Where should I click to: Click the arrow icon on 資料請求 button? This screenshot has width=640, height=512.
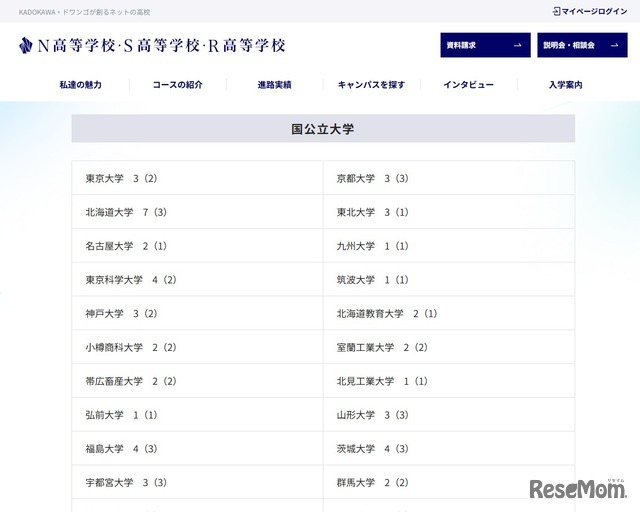point(518,45)
